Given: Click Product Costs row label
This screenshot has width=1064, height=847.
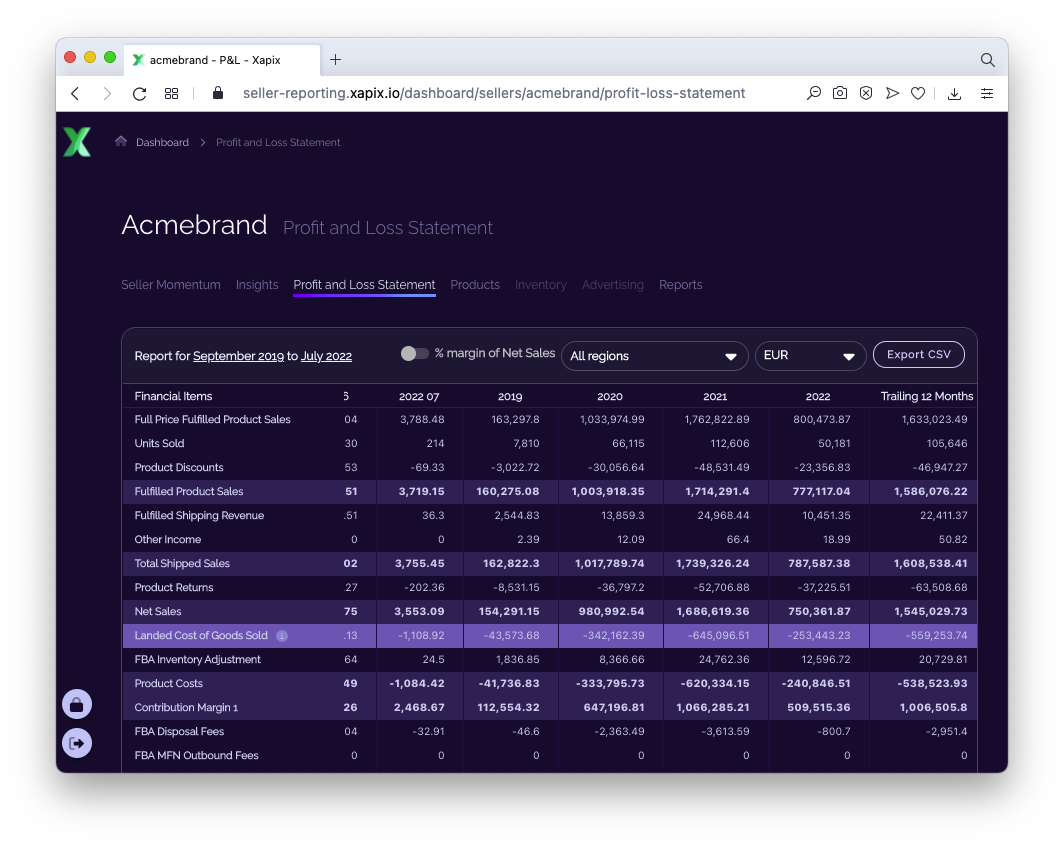Looking at the screenshot, I should 168,683.
